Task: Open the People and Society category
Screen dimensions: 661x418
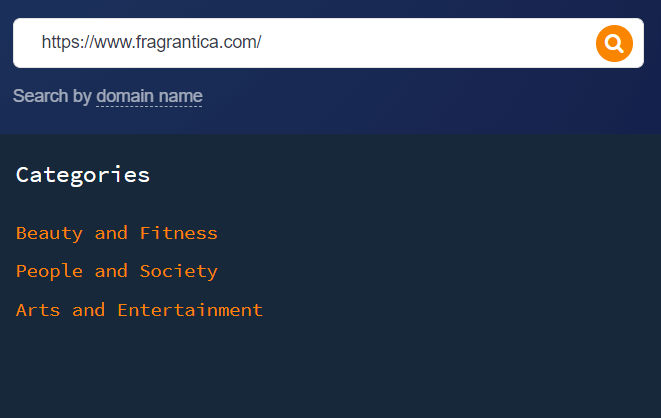Action: pyautogui.click(x=117, y=271)
